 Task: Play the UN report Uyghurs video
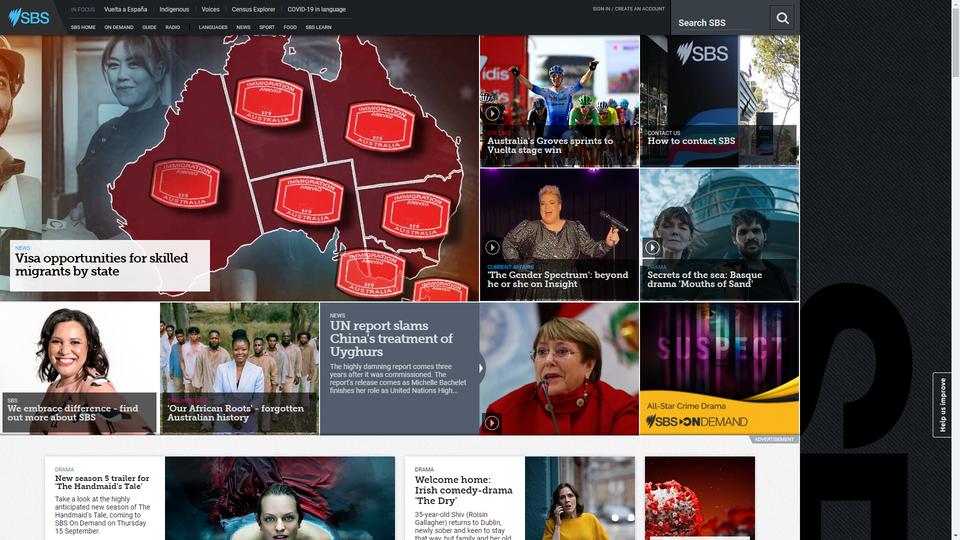[492, 423]
